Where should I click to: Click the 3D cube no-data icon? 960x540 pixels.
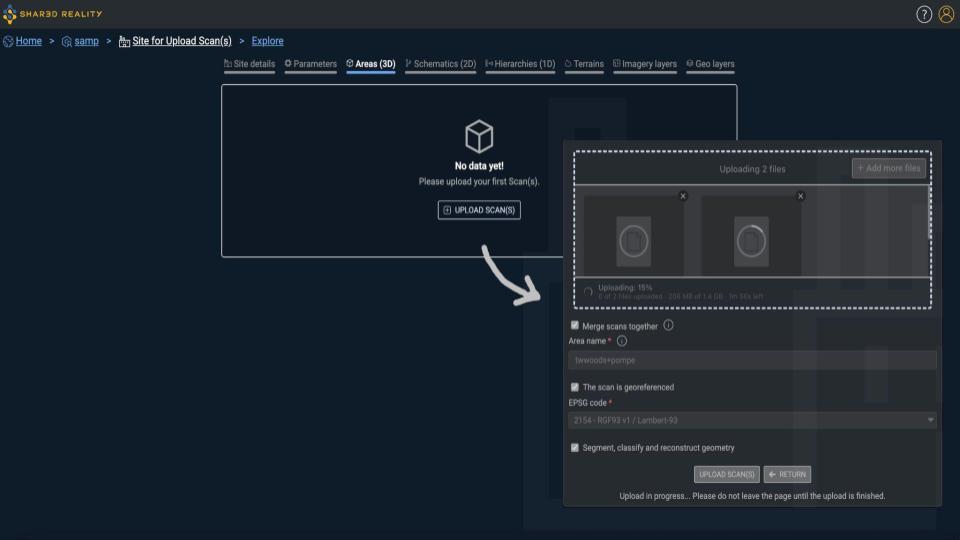[479, 137]
